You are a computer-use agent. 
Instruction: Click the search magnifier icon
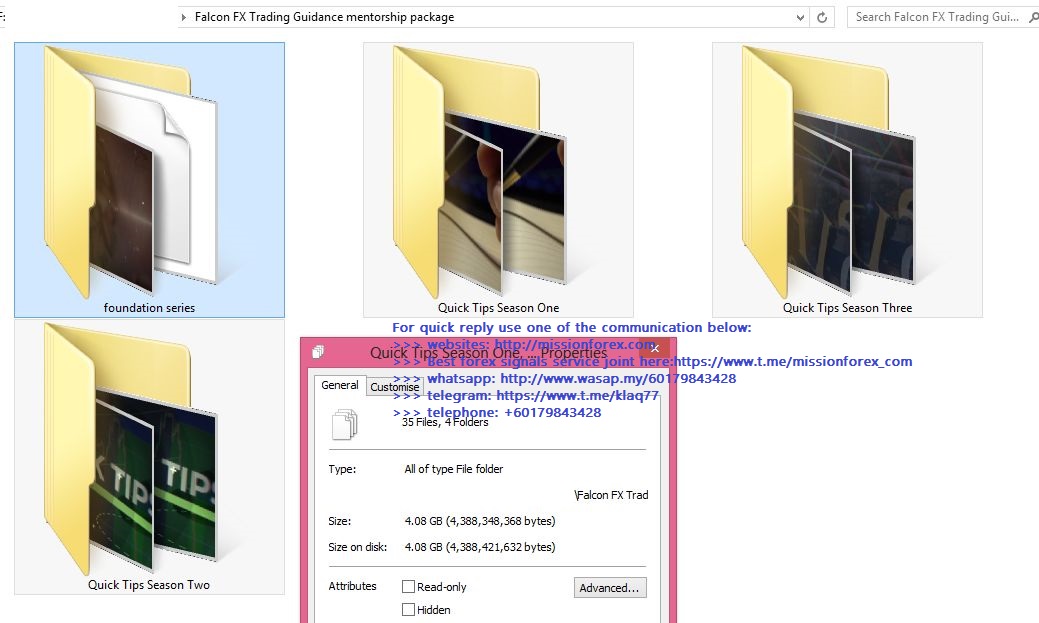[1033, 17]
